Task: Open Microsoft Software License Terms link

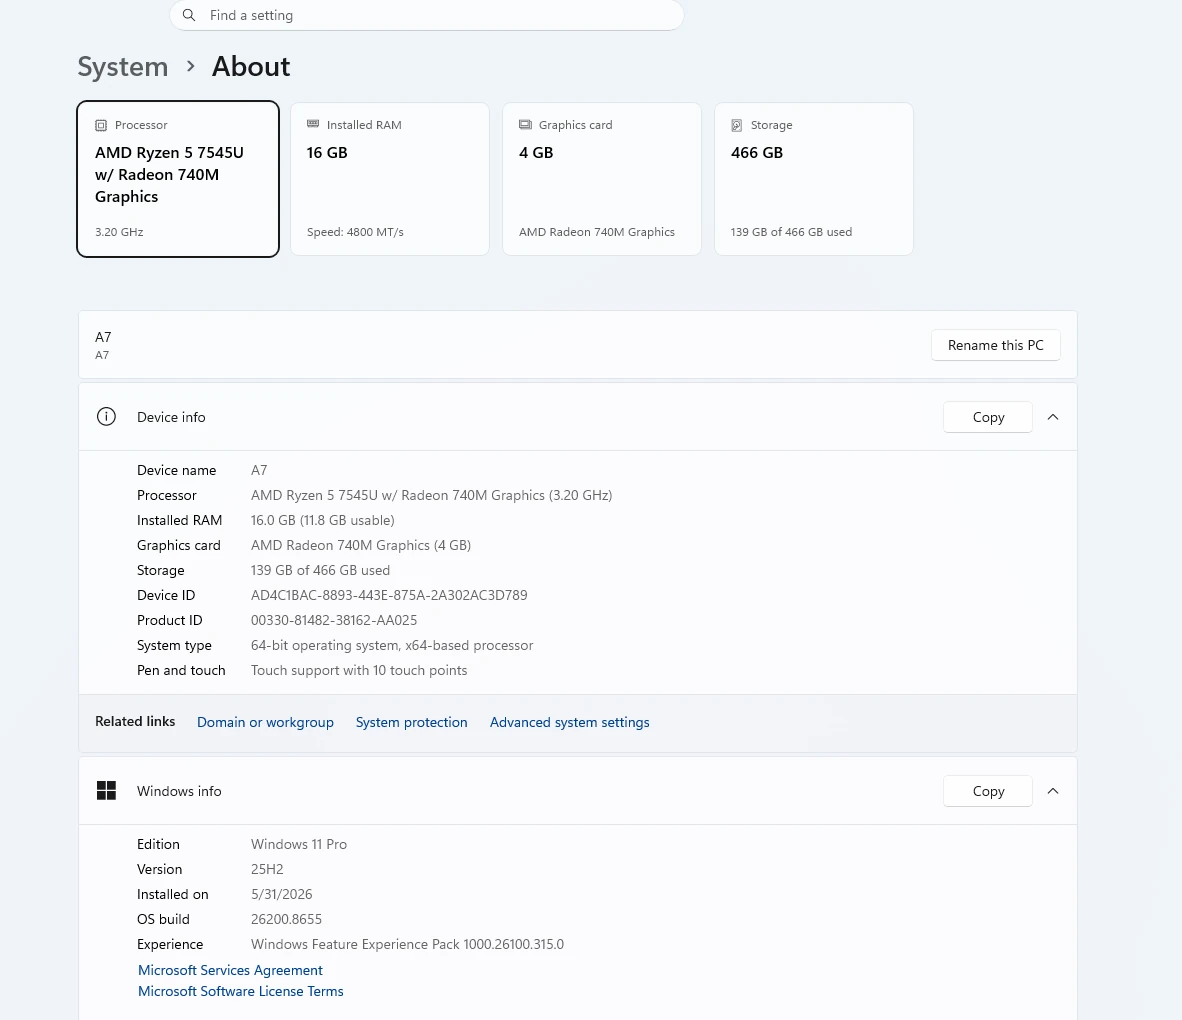Action: (x=240, y=991)
